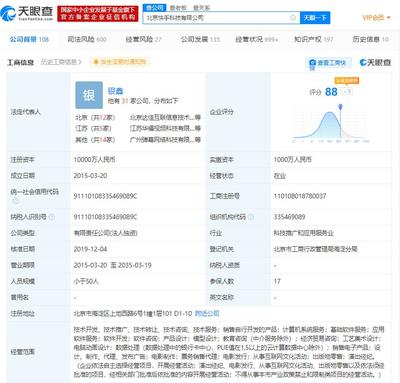
Task: Open the 司法风险 tab
Action: tap(87, 39)
